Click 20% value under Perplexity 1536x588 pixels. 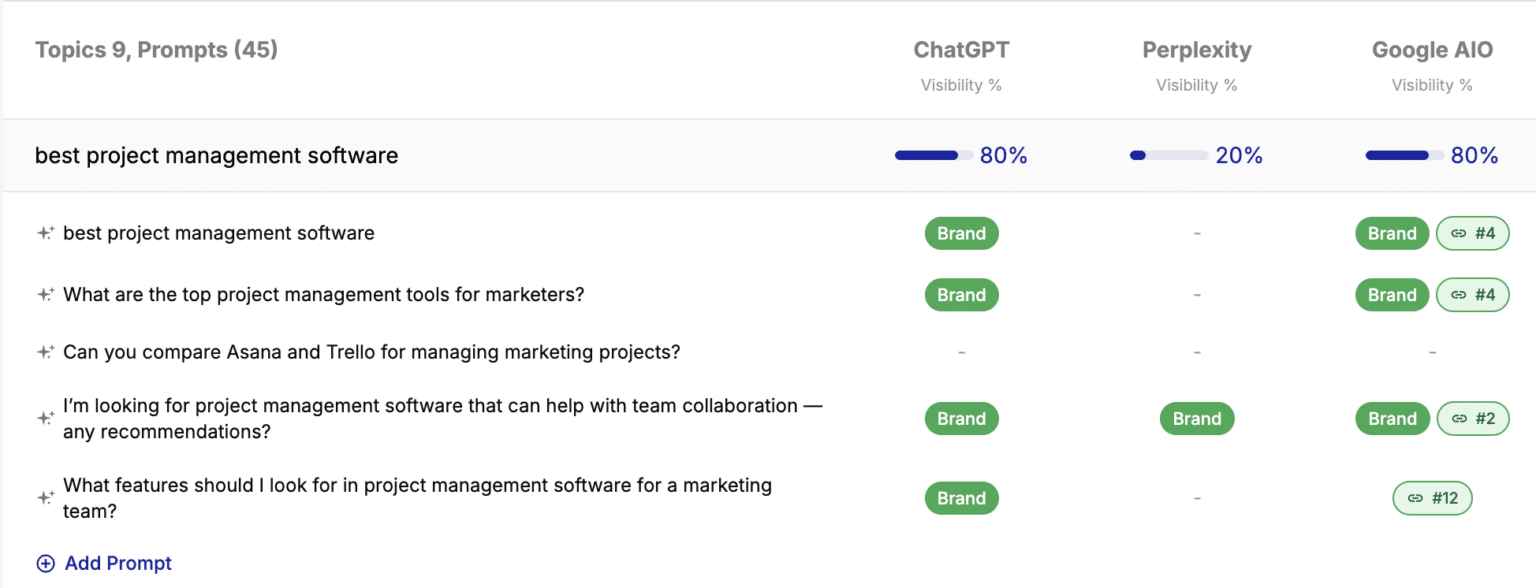(1239, 155)
